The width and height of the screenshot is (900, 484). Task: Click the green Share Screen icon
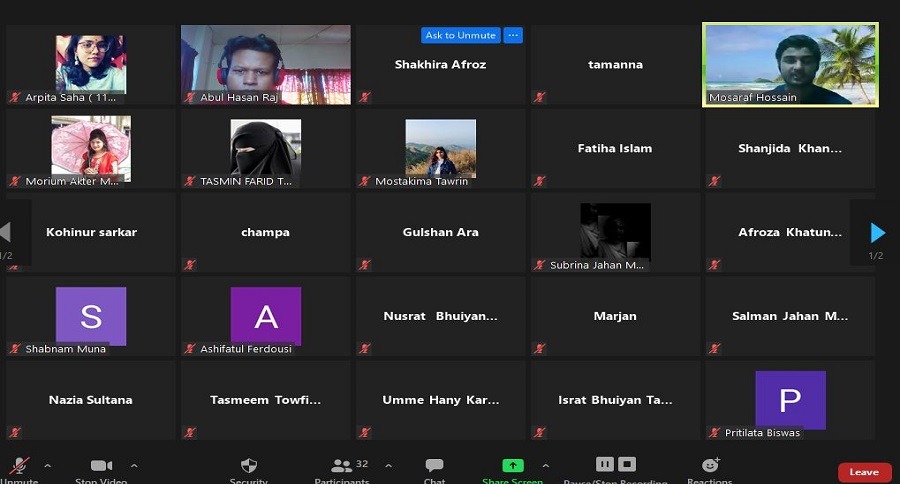point(512,466)
